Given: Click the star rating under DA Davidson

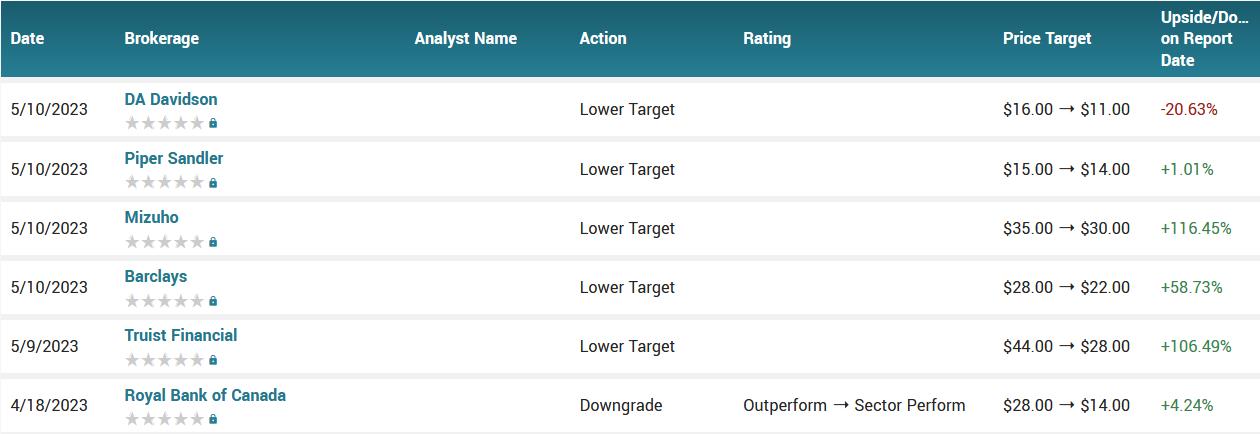Looking at the screenshot, I should tap(165, 123).
